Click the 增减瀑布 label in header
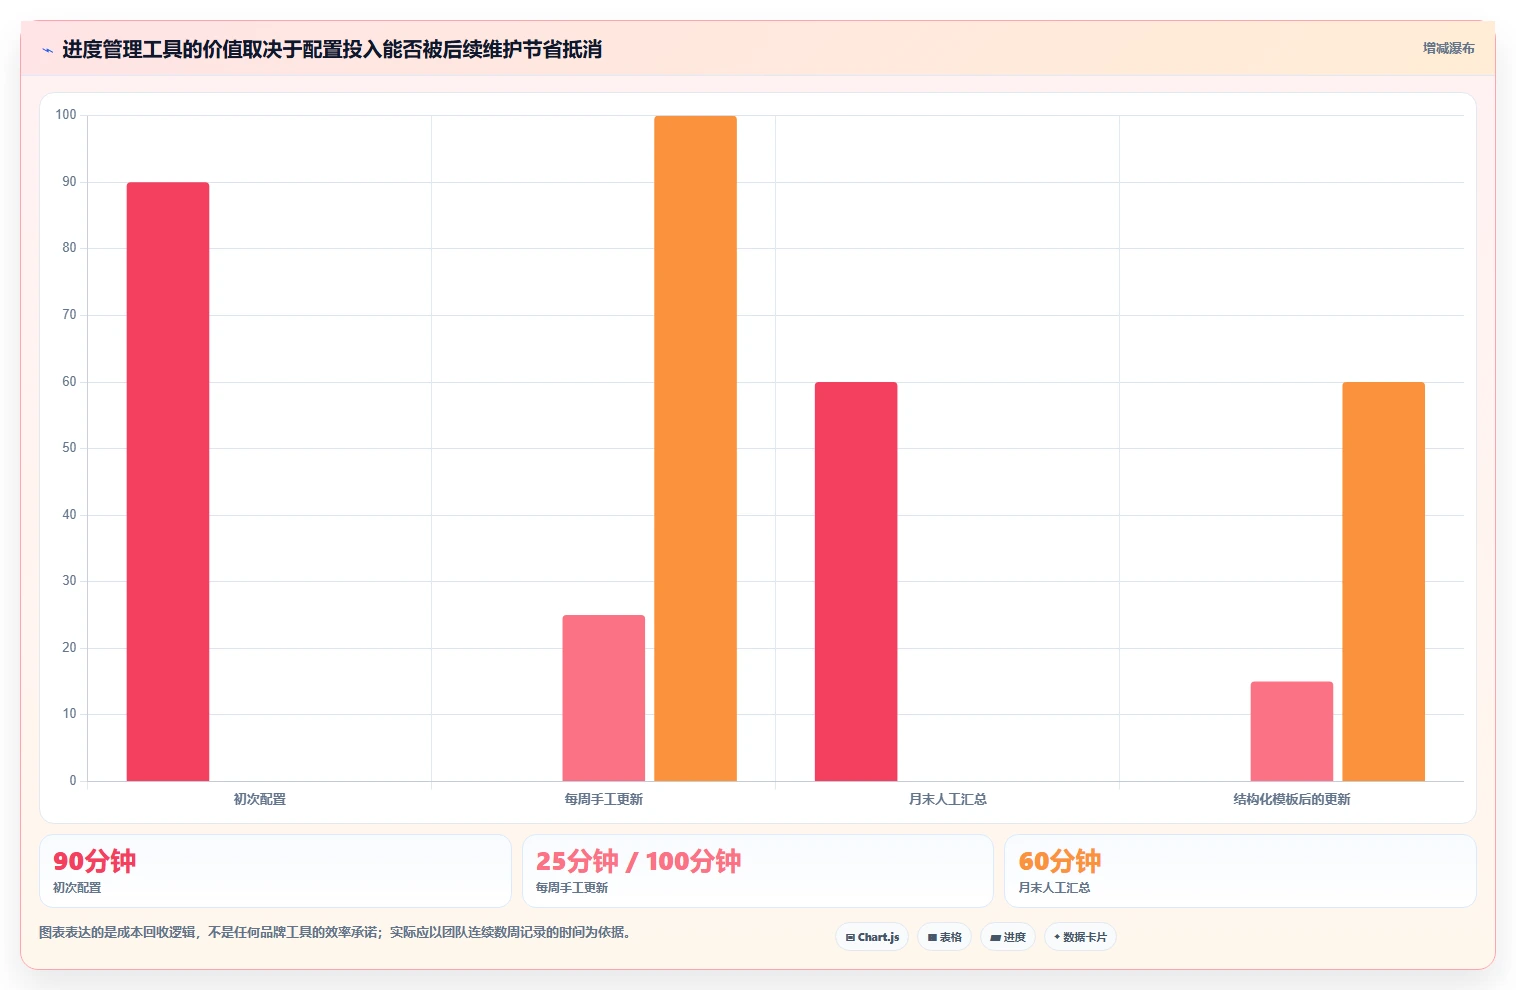The width and height of the screenshot is (1516, 990). pos(1448,48)
